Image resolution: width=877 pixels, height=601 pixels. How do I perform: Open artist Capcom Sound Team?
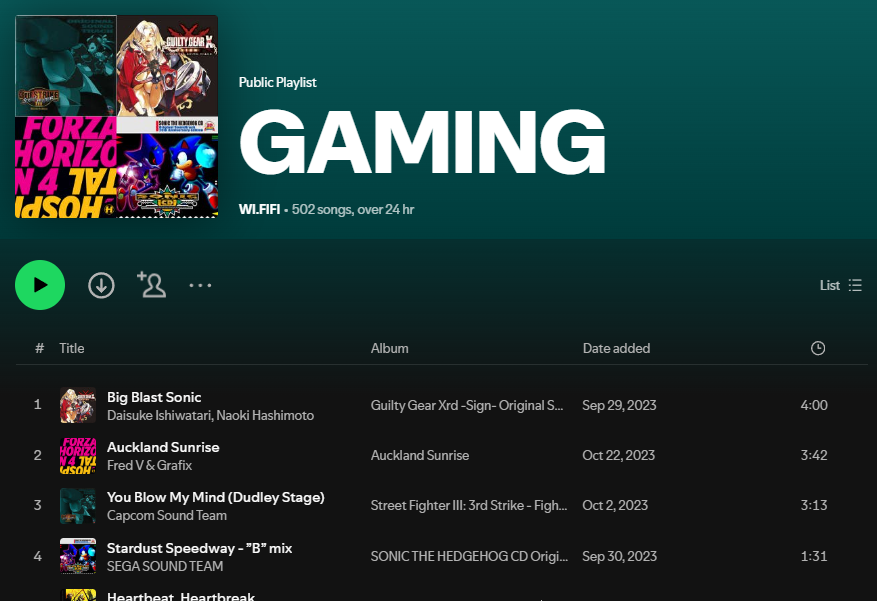point(167,515)
